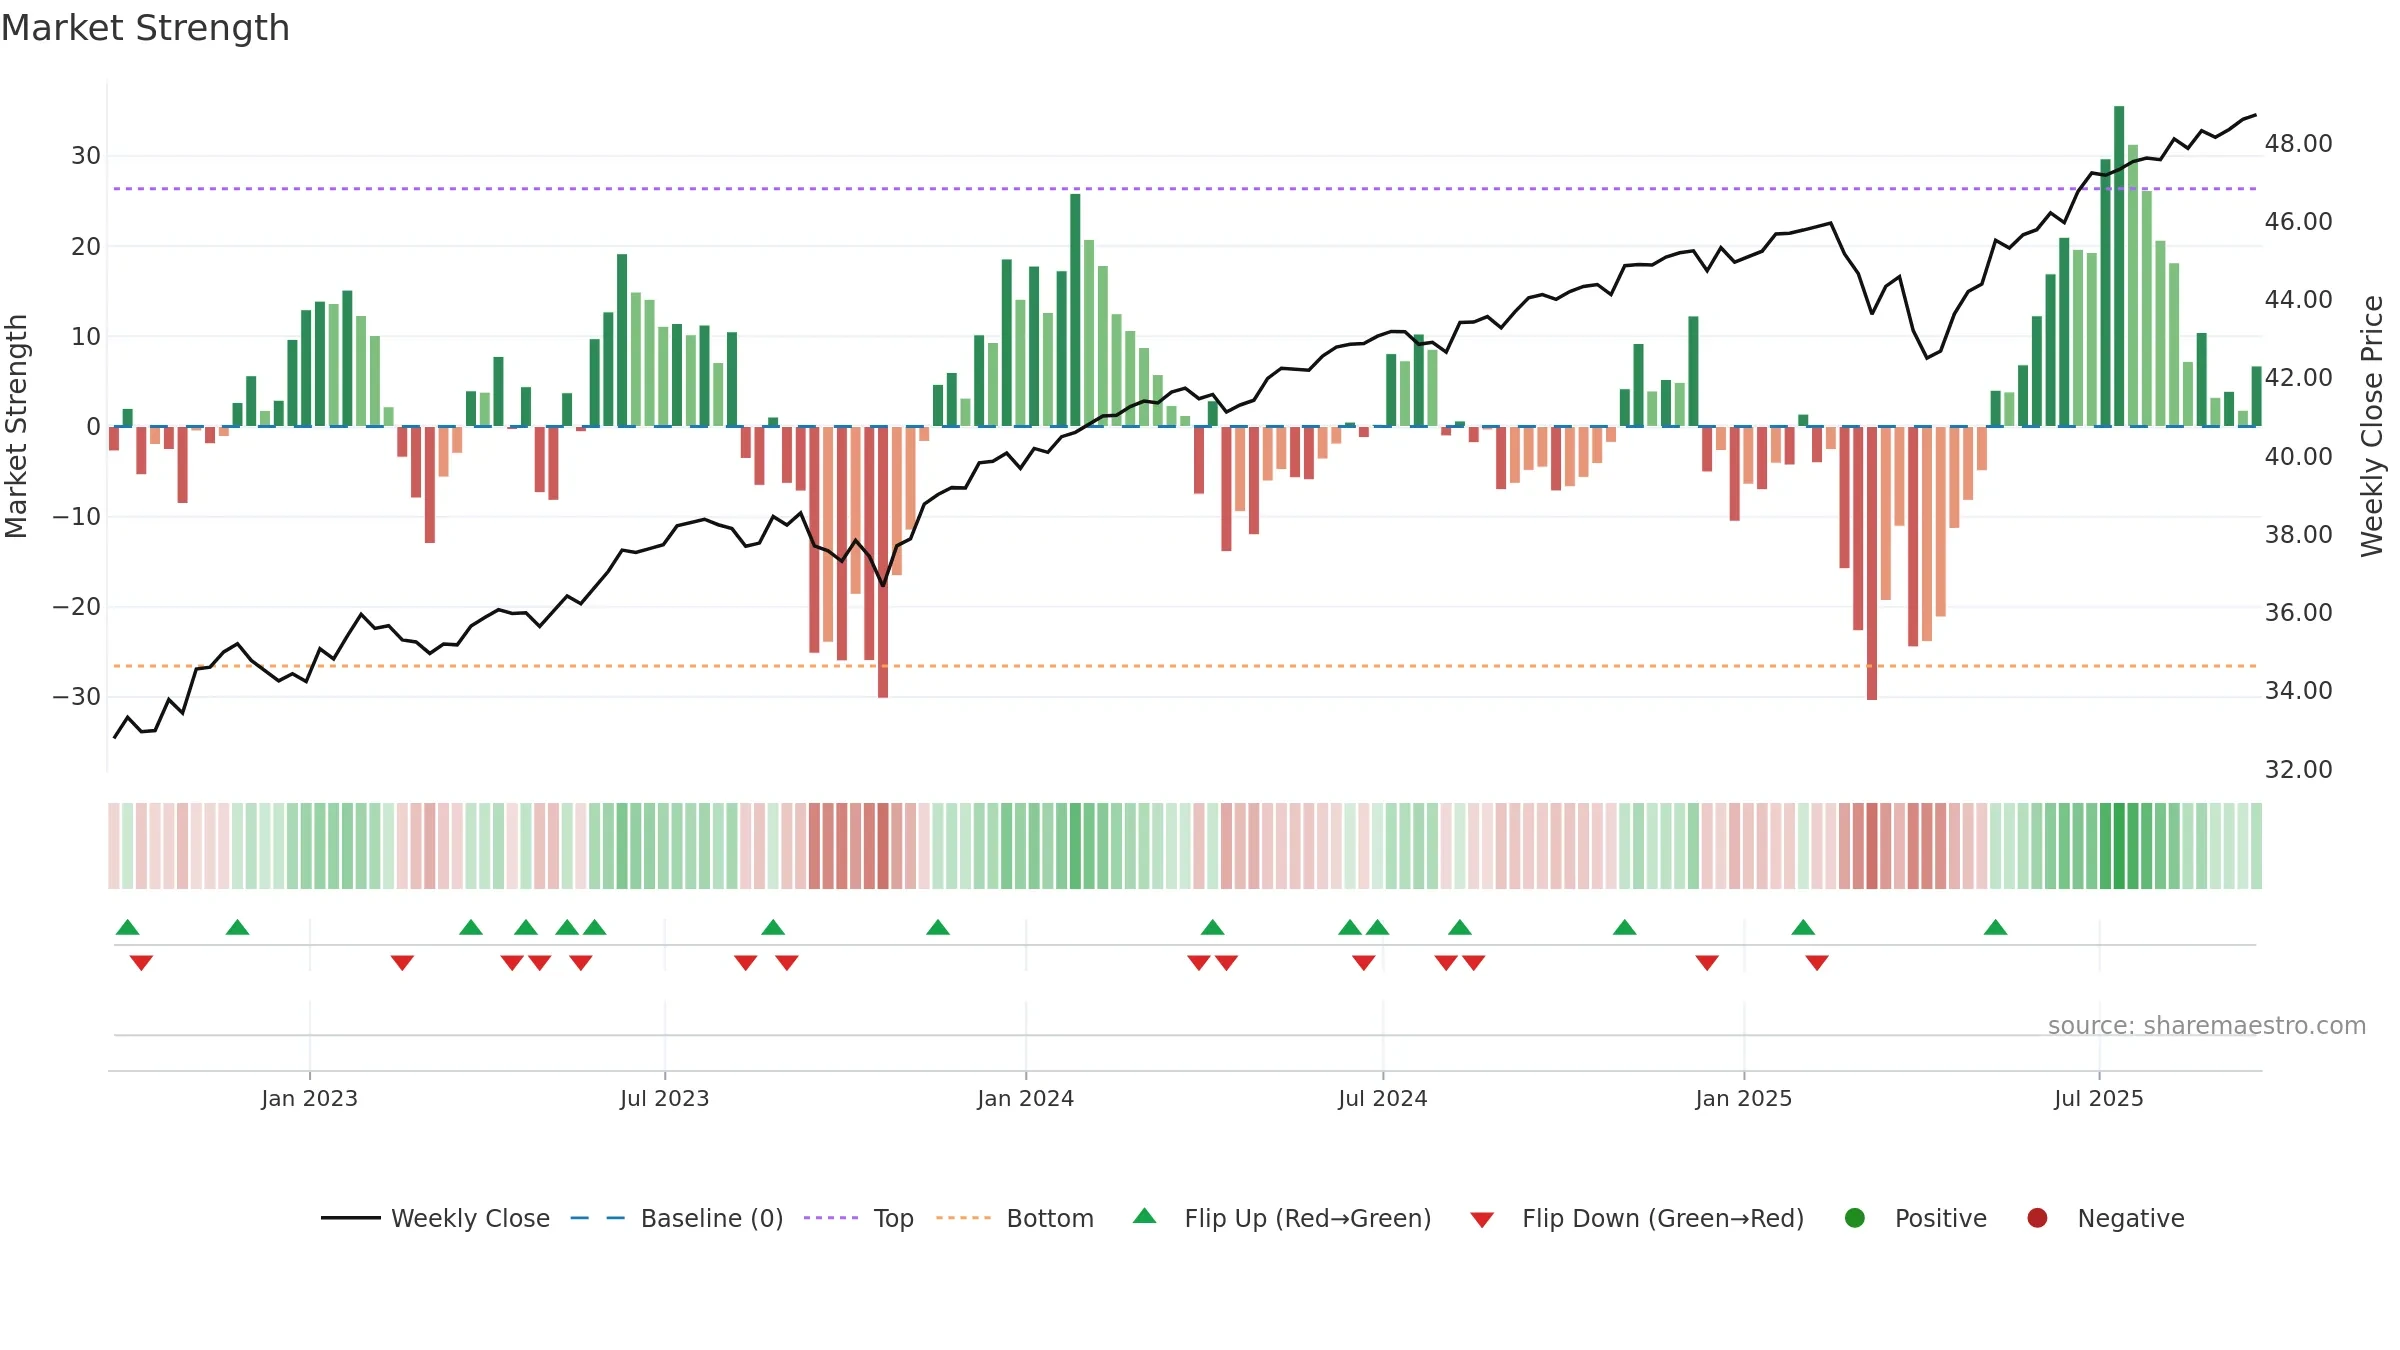Click the red Flip Down triangle icon in legend
Screen dimensions: 2400x1350
(x=1482, y=1220)
